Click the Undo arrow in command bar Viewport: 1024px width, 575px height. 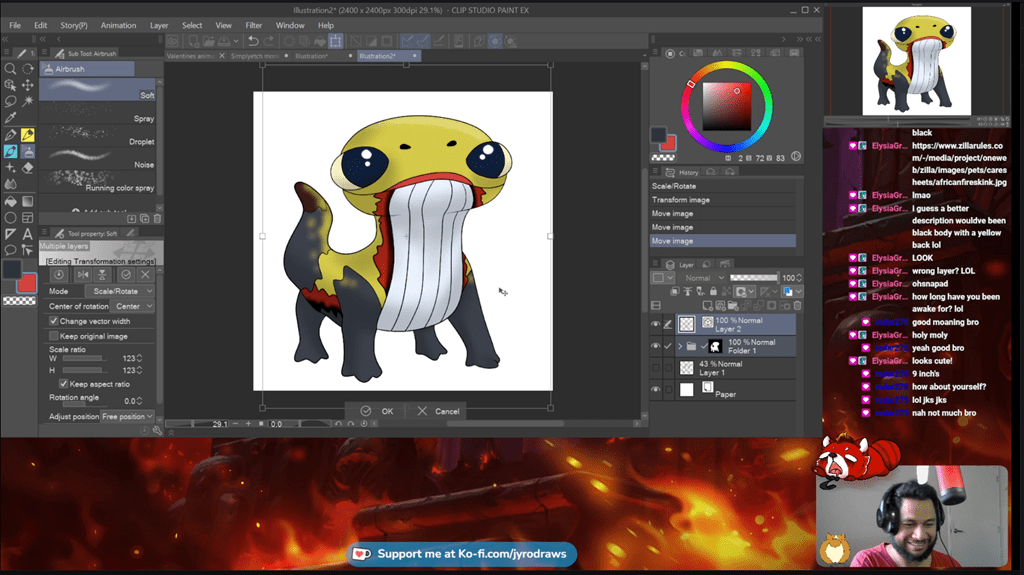pos(253,41)
